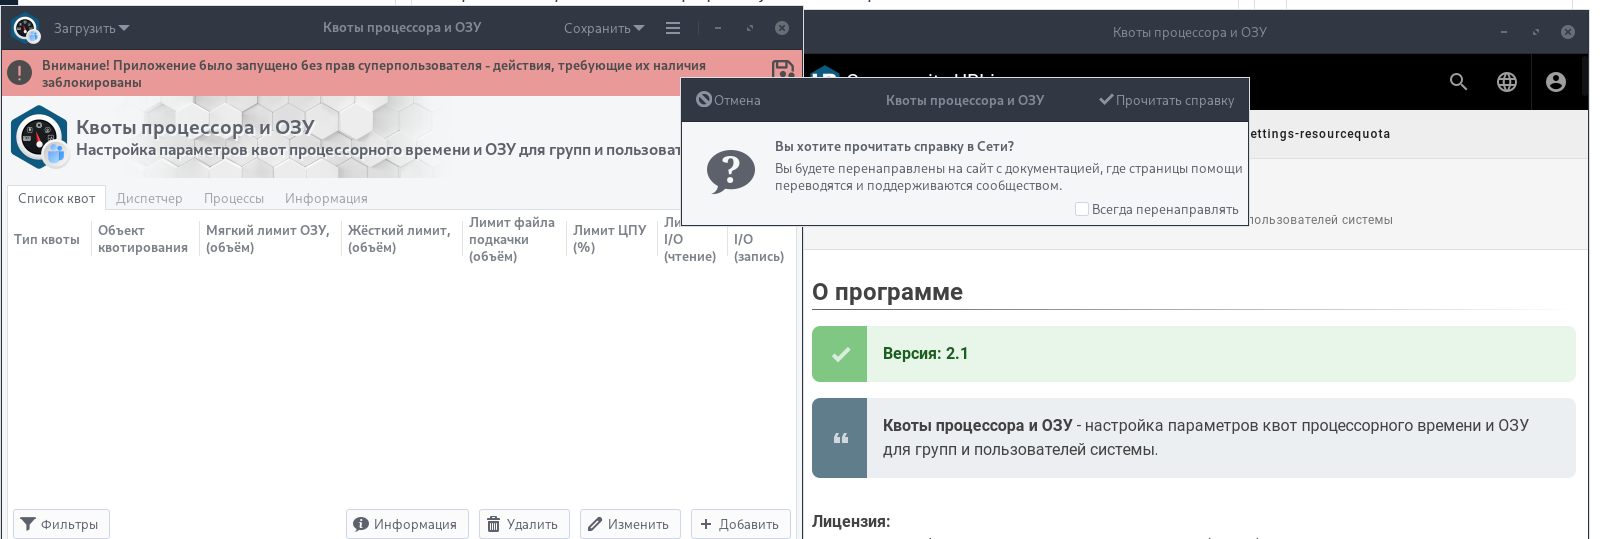The image size is (1604, 539).
Task: Enable the 'Всегда перенаправлять' checkbox
Action: click(1082, 209)
